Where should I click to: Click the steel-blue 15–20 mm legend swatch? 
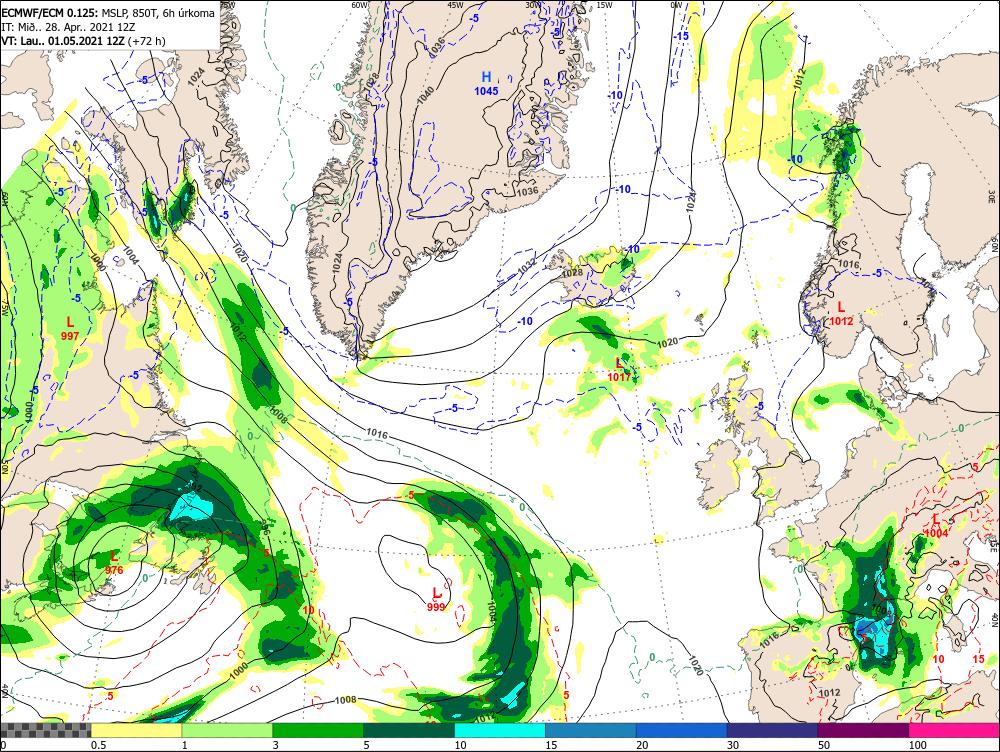pyautogui.click(x=591, y=730)
